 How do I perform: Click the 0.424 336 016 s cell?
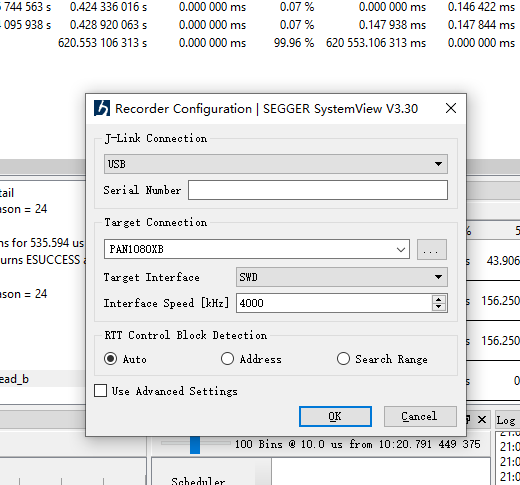[108, 7]
